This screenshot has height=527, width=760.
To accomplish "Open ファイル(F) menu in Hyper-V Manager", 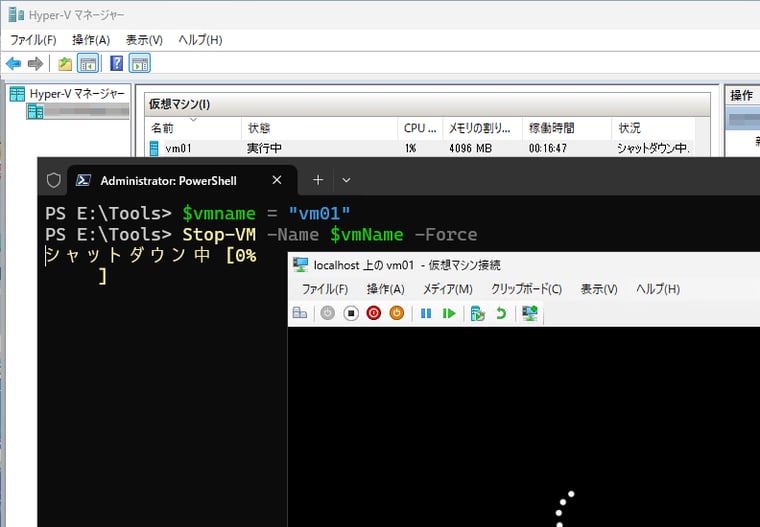I will [33, 40].
